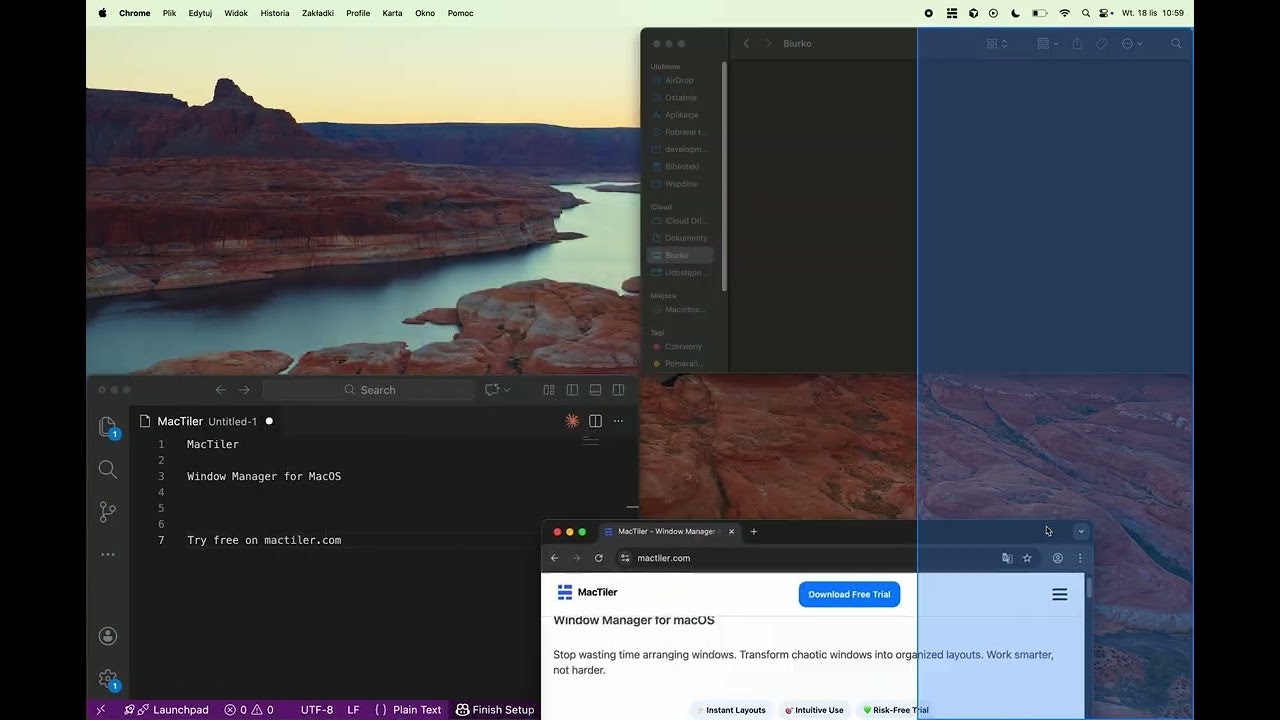Open the Chrome tab search dropdown arrow
Image resolution: width=1280 pixels, height=720 pixels.
1081,532
